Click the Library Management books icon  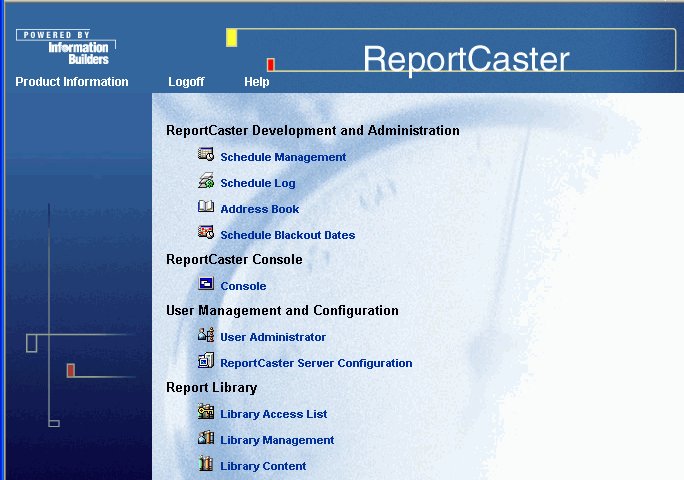206,437
